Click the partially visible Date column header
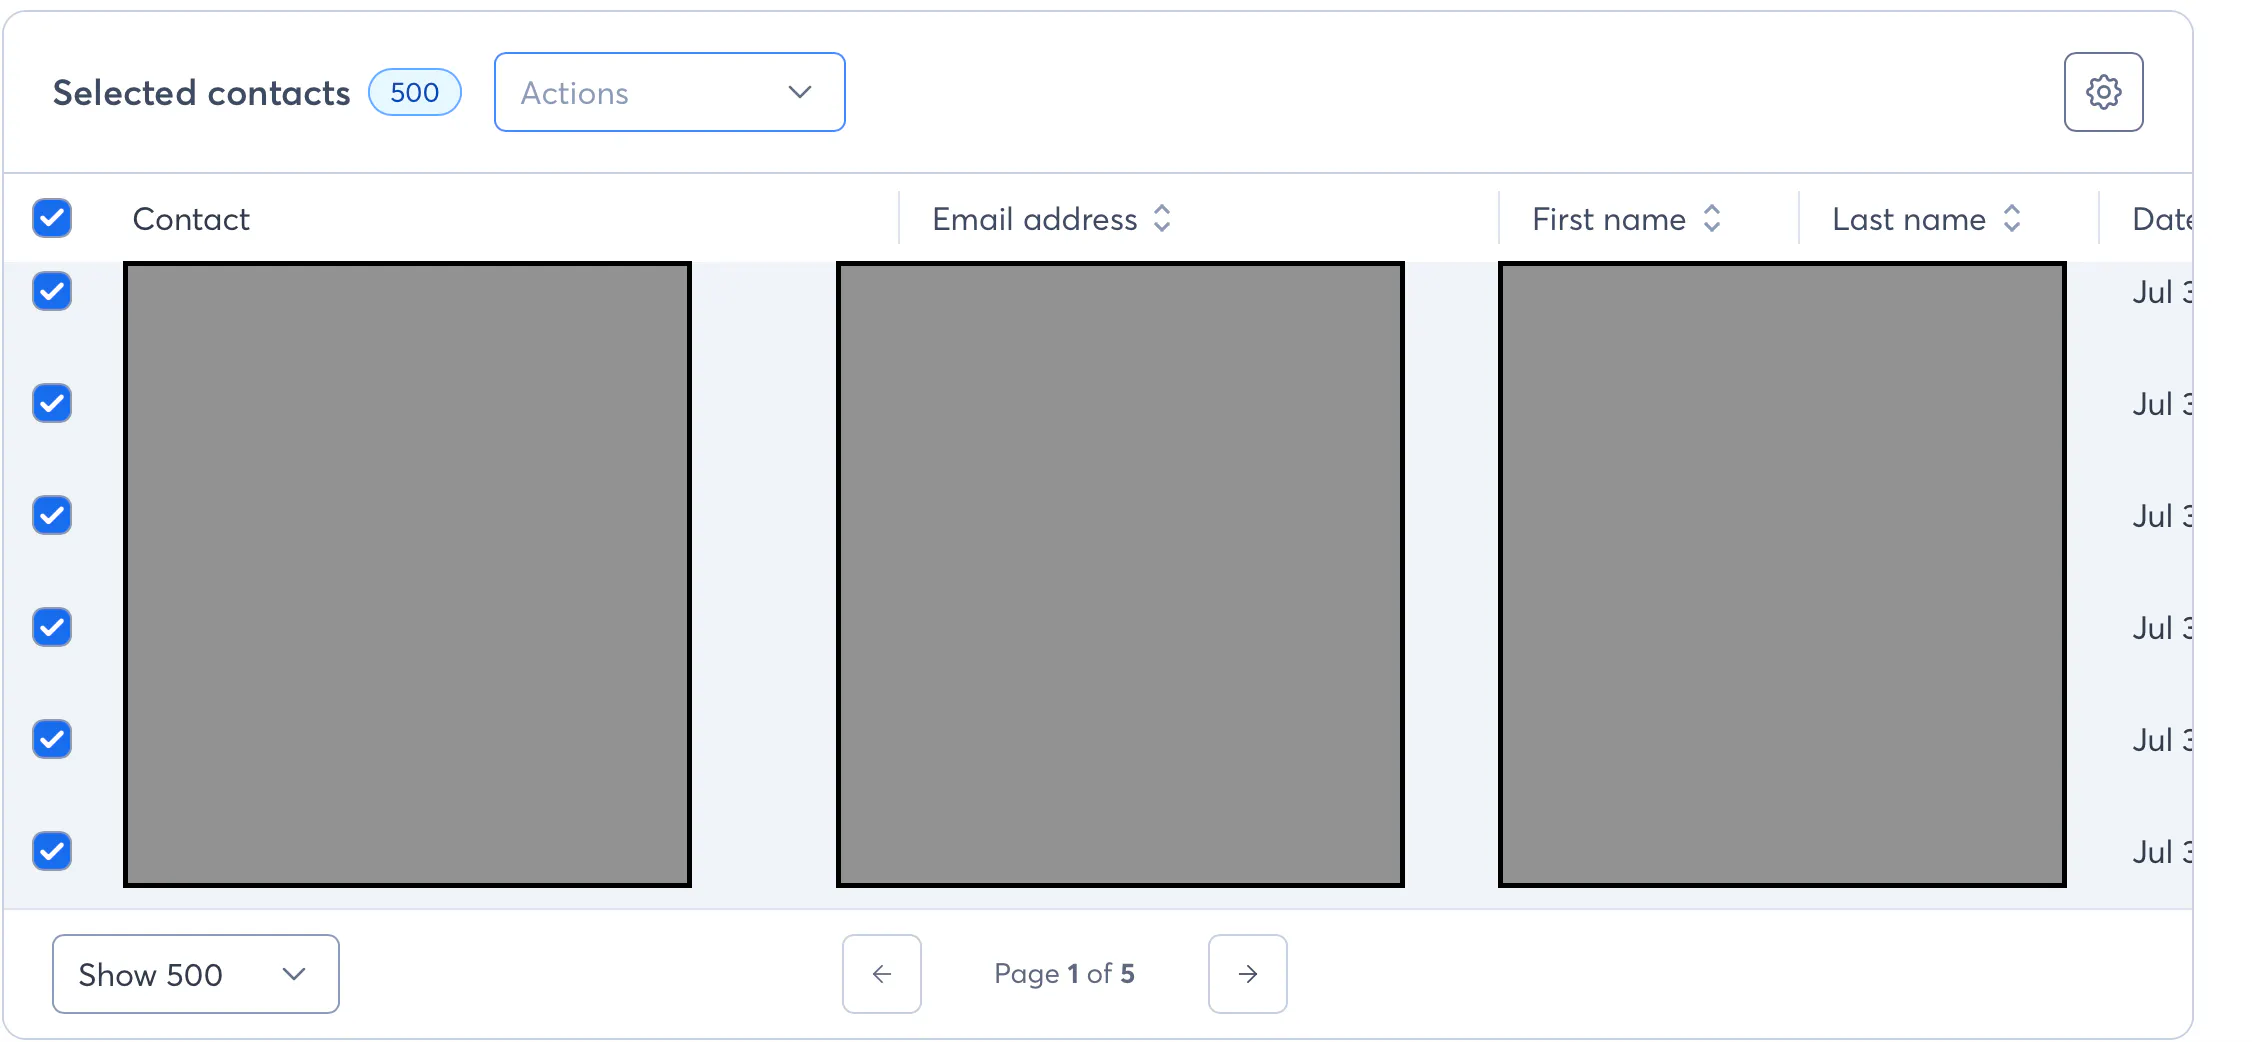 click(2162, 219)
